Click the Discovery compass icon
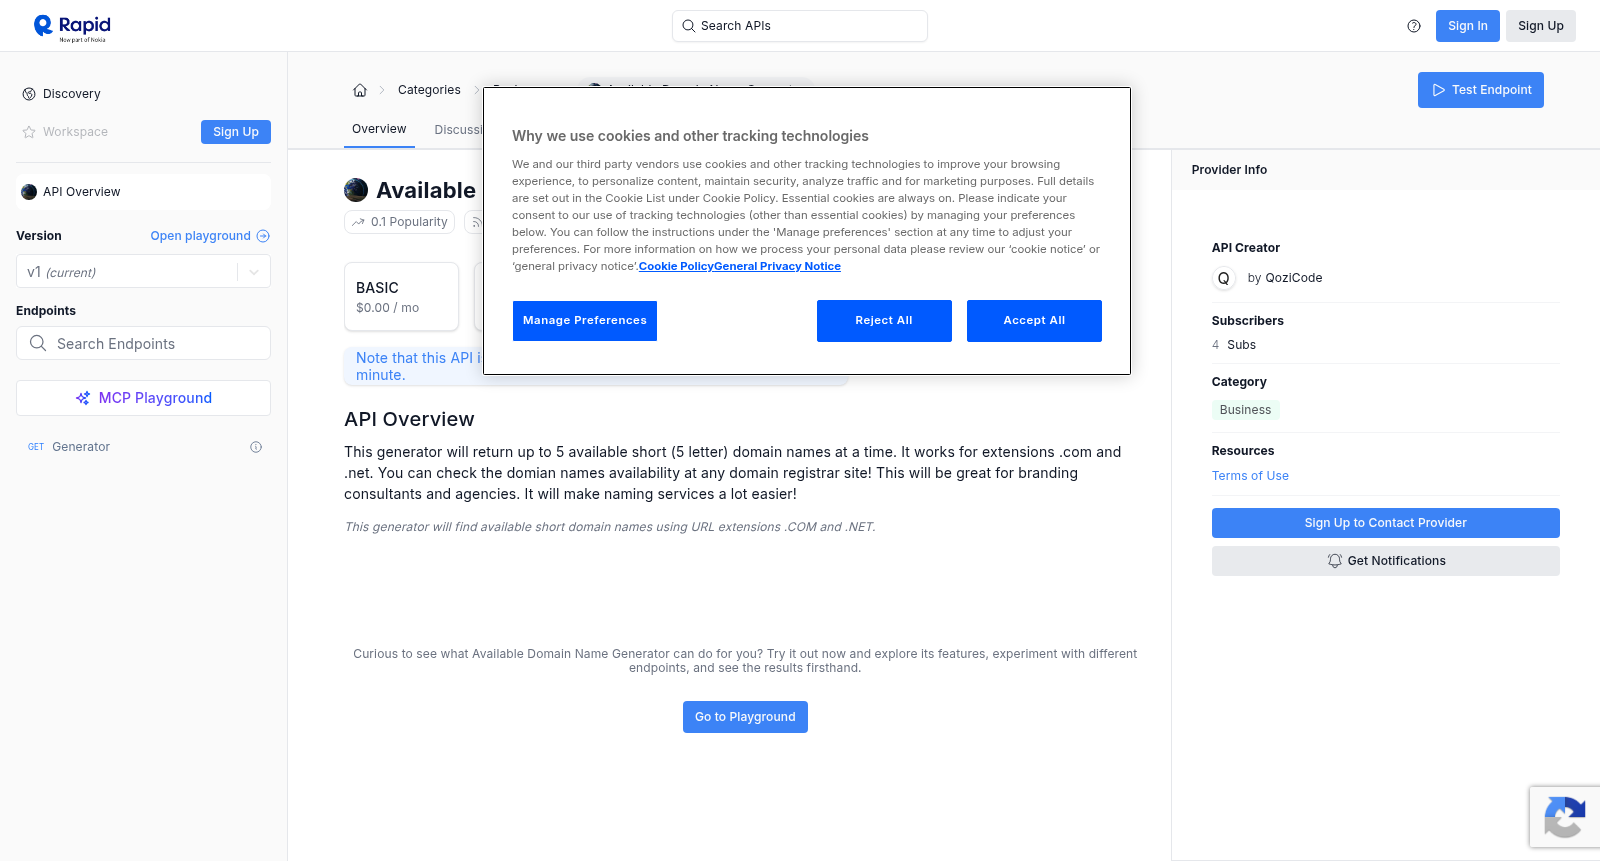The image size is (1600, 861). pos(29,94)
